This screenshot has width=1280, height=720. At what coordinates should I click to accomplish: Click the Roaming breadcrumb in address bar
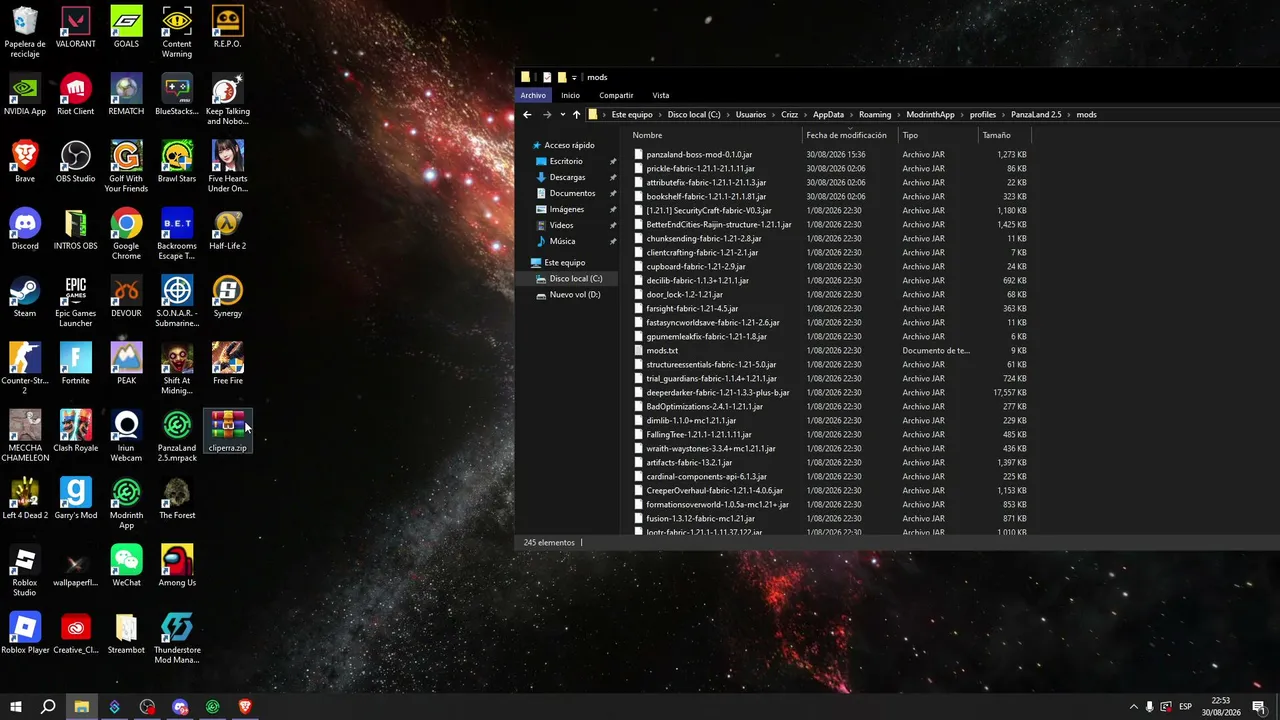875,115
